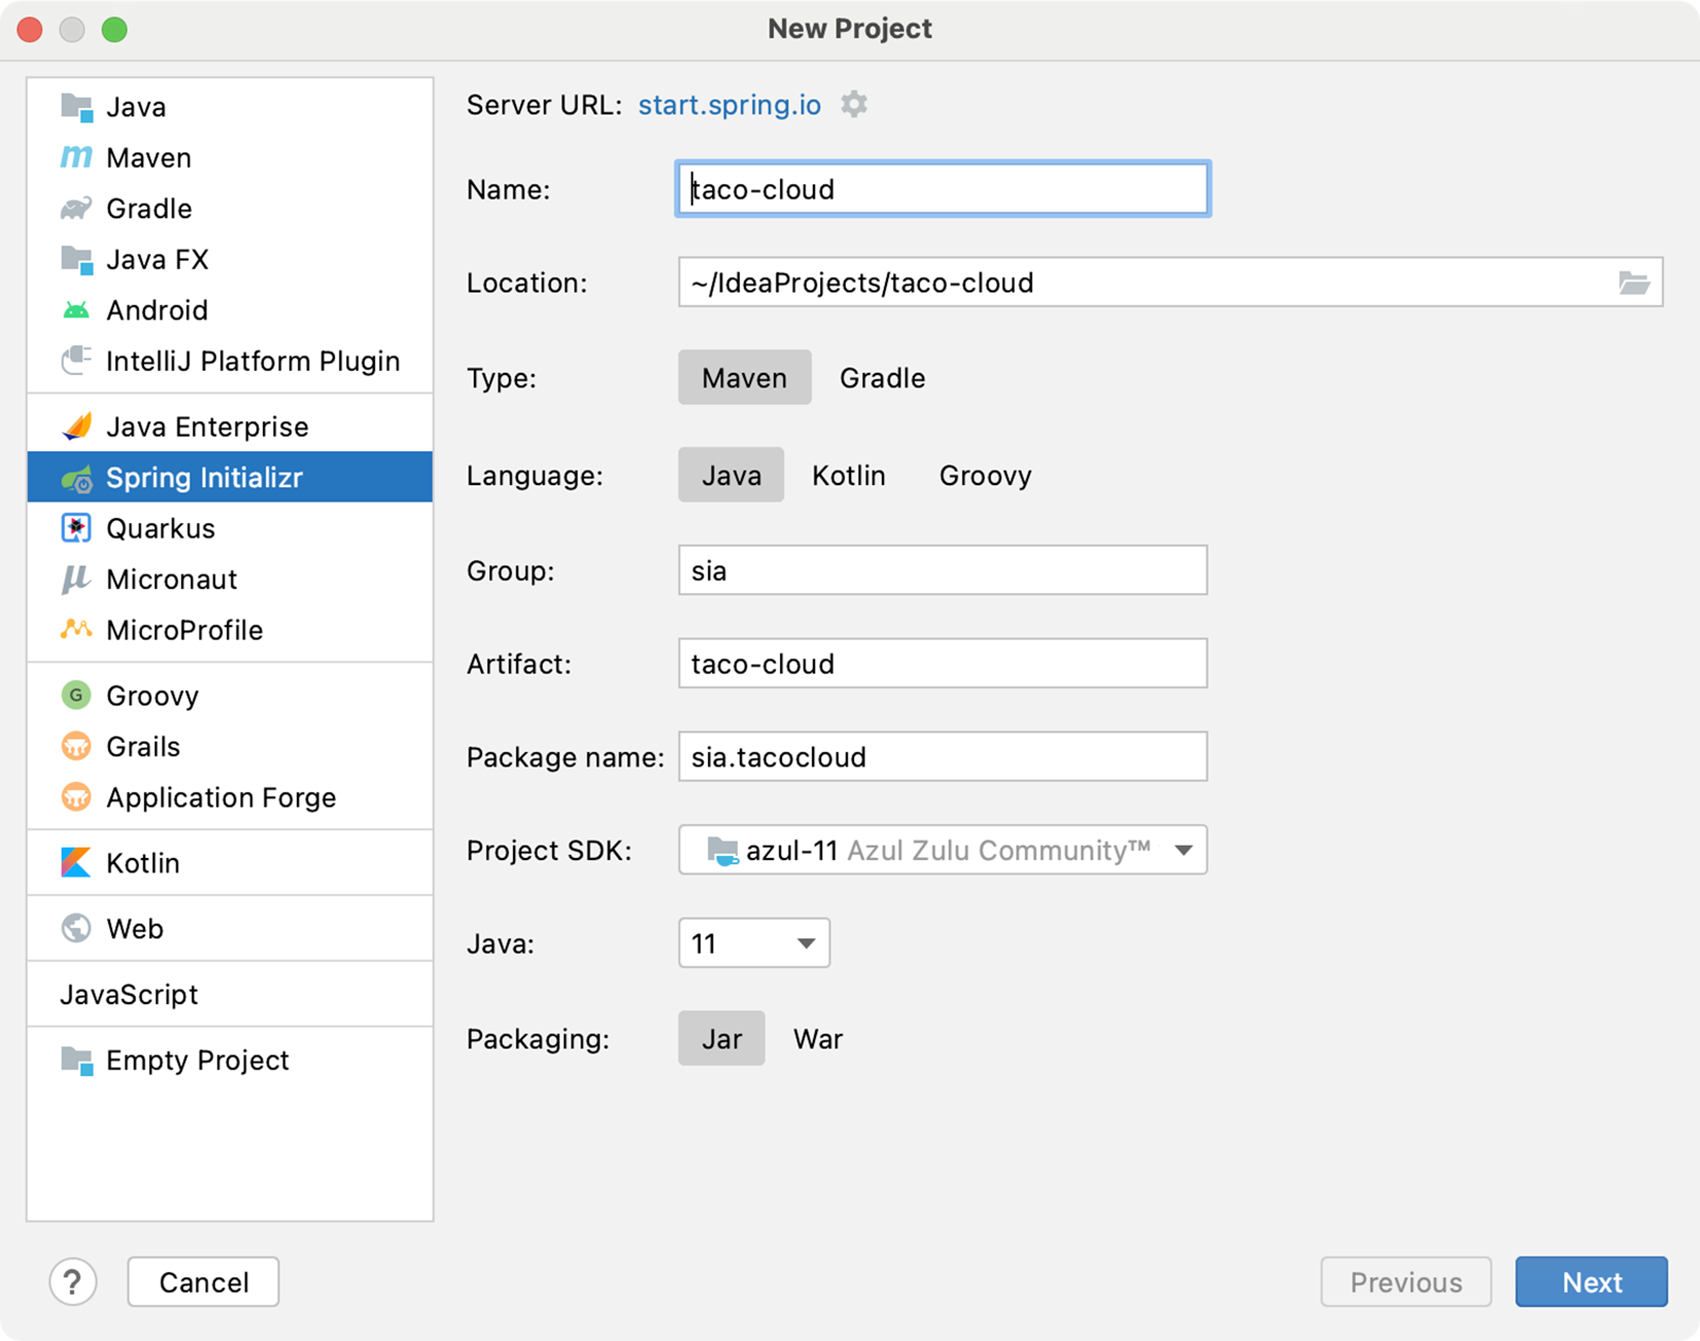The height and width of the screenshot is (1341, 1700).
Task: Select Micronaut project type
Action: 230,580
